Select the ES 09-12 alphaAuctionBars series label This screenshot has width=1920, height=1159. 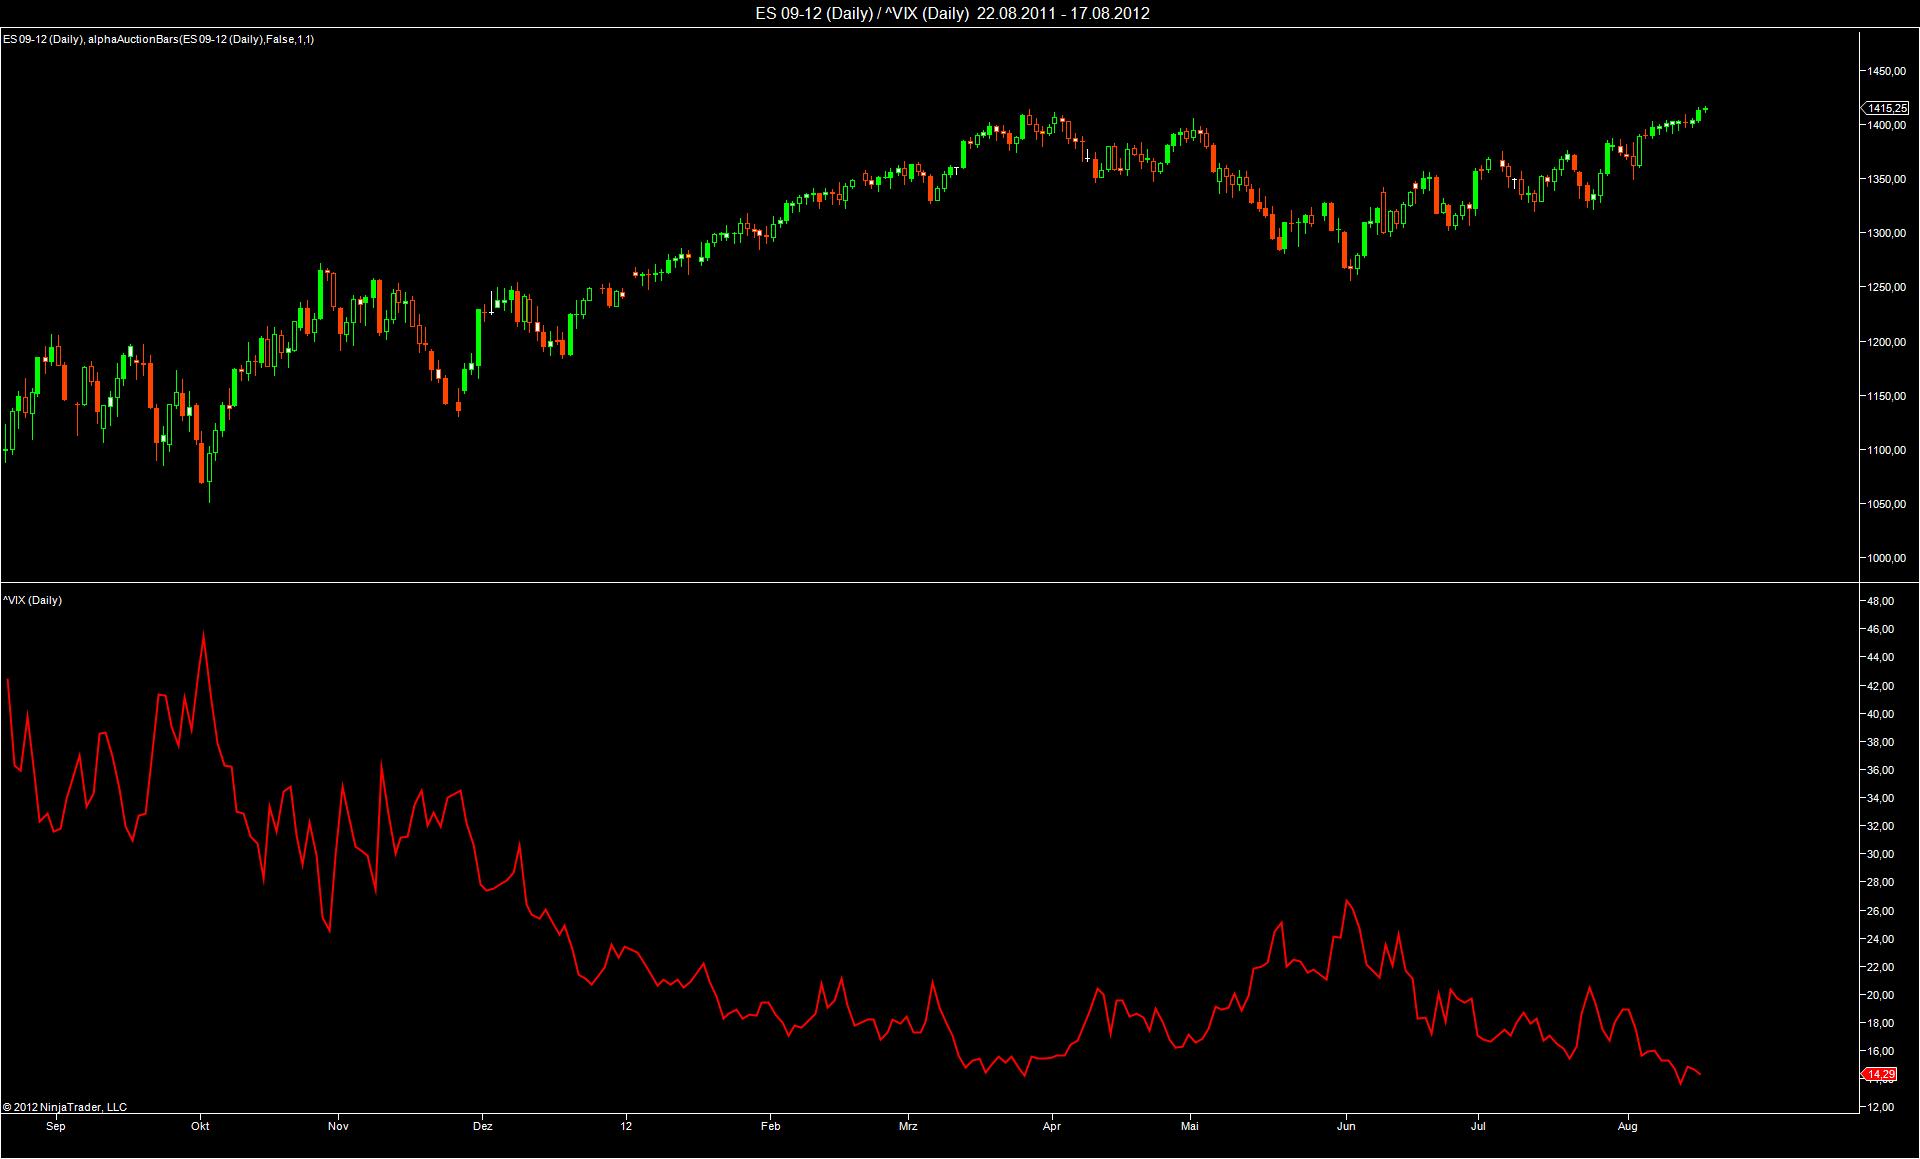158,39
